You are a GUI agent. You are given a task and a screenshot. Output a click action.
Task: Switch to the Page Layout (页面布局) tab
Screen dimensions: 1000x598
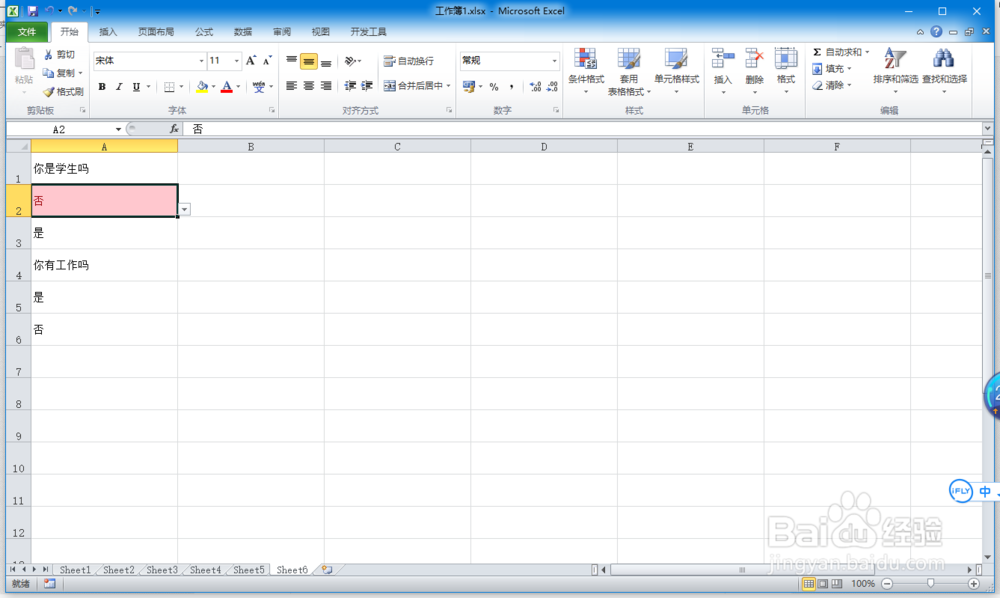(x=156, y=32)
